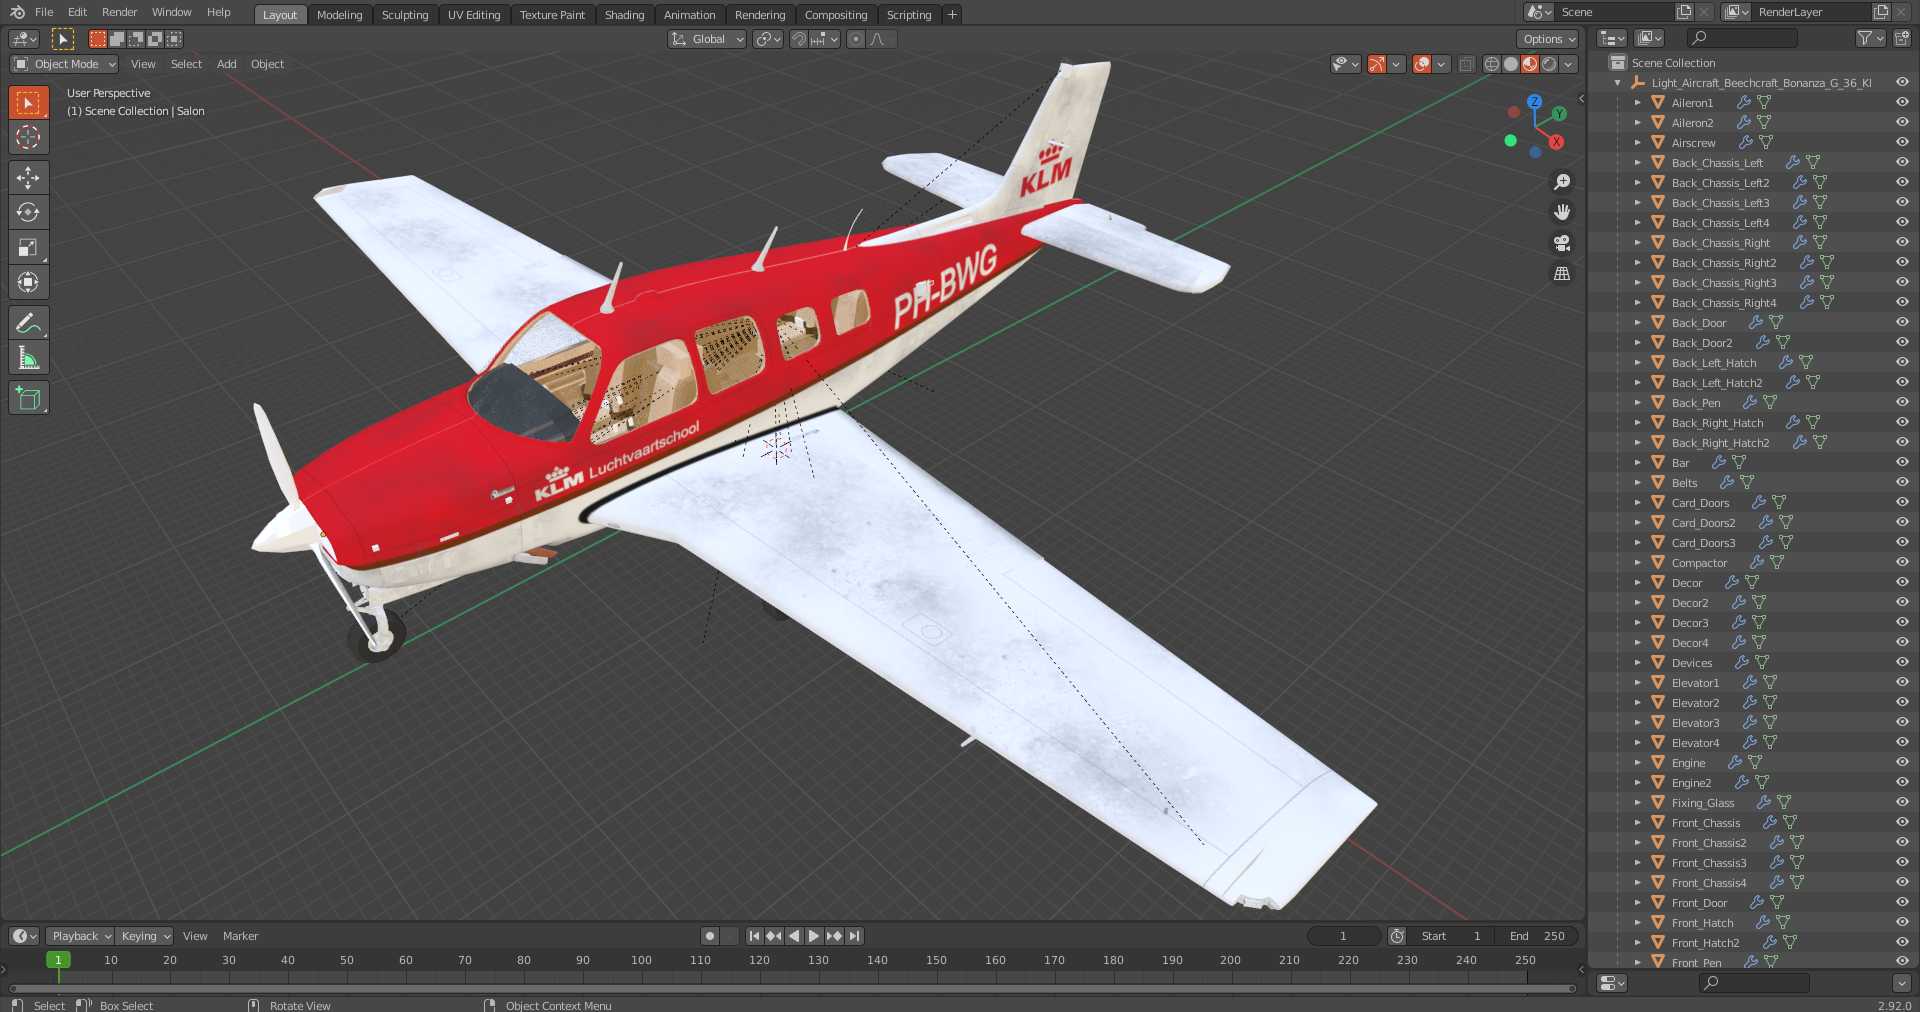
Task: Click the Add Cube tool
Action: (x=28, y=399)
